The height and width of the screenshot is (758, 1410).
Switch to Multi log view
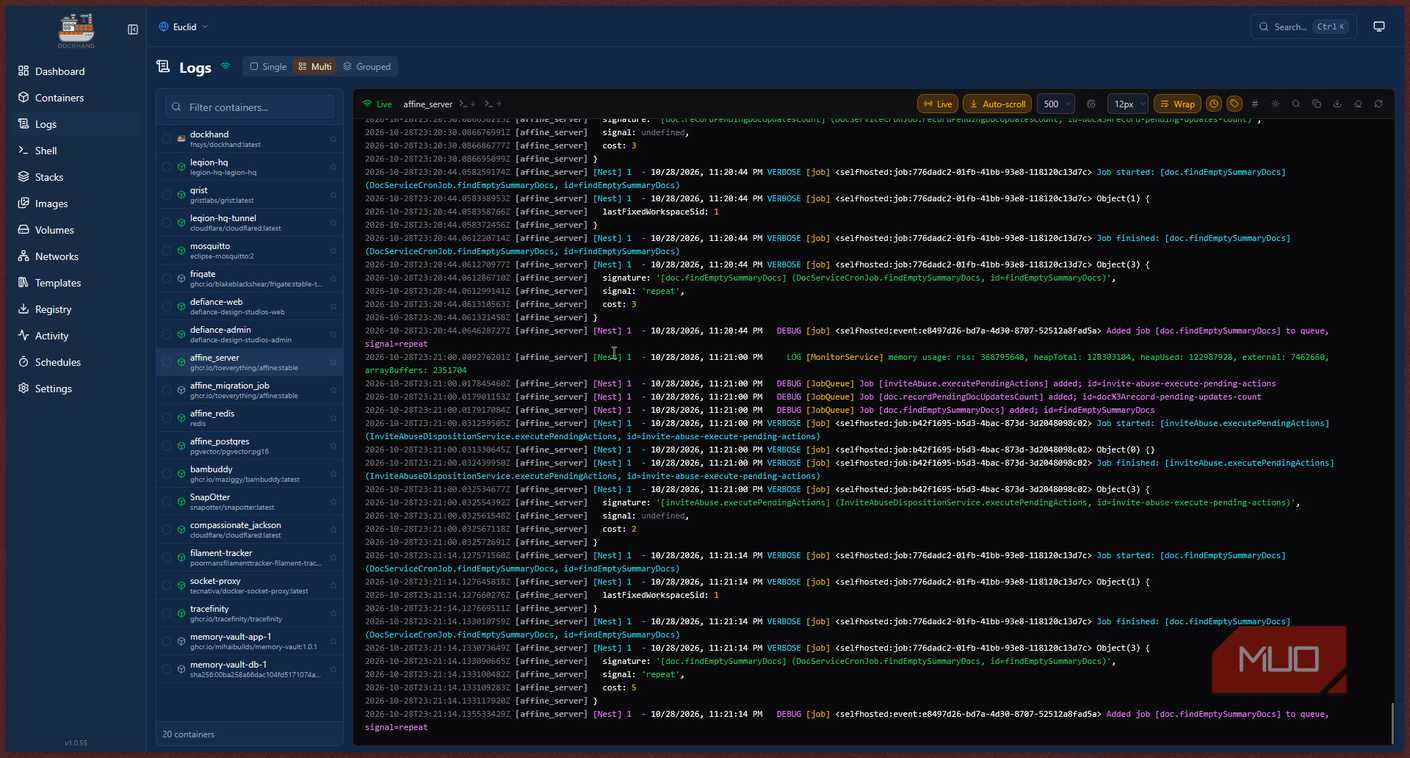point(314,67)
